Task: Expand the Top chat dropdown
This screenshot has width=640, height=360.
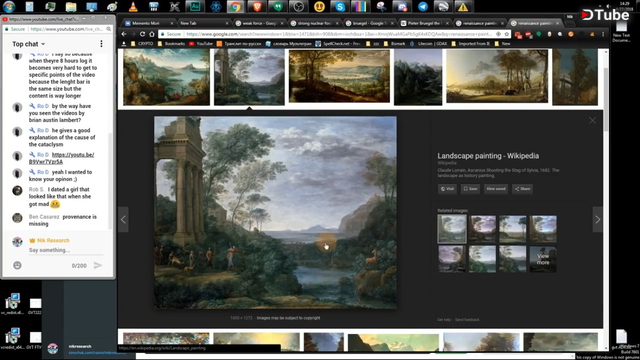Action: (29, 44)
